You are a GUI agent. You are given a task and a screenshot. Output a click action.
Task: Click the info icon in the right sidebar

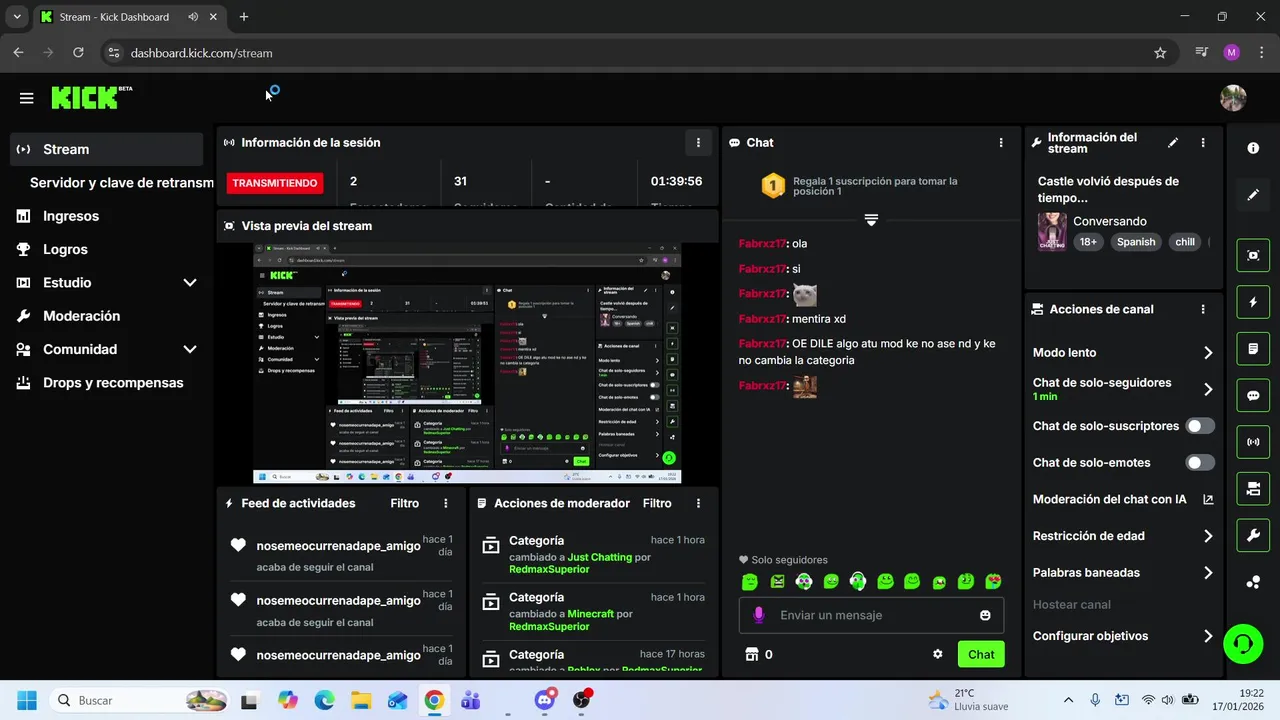[1253, 148]
